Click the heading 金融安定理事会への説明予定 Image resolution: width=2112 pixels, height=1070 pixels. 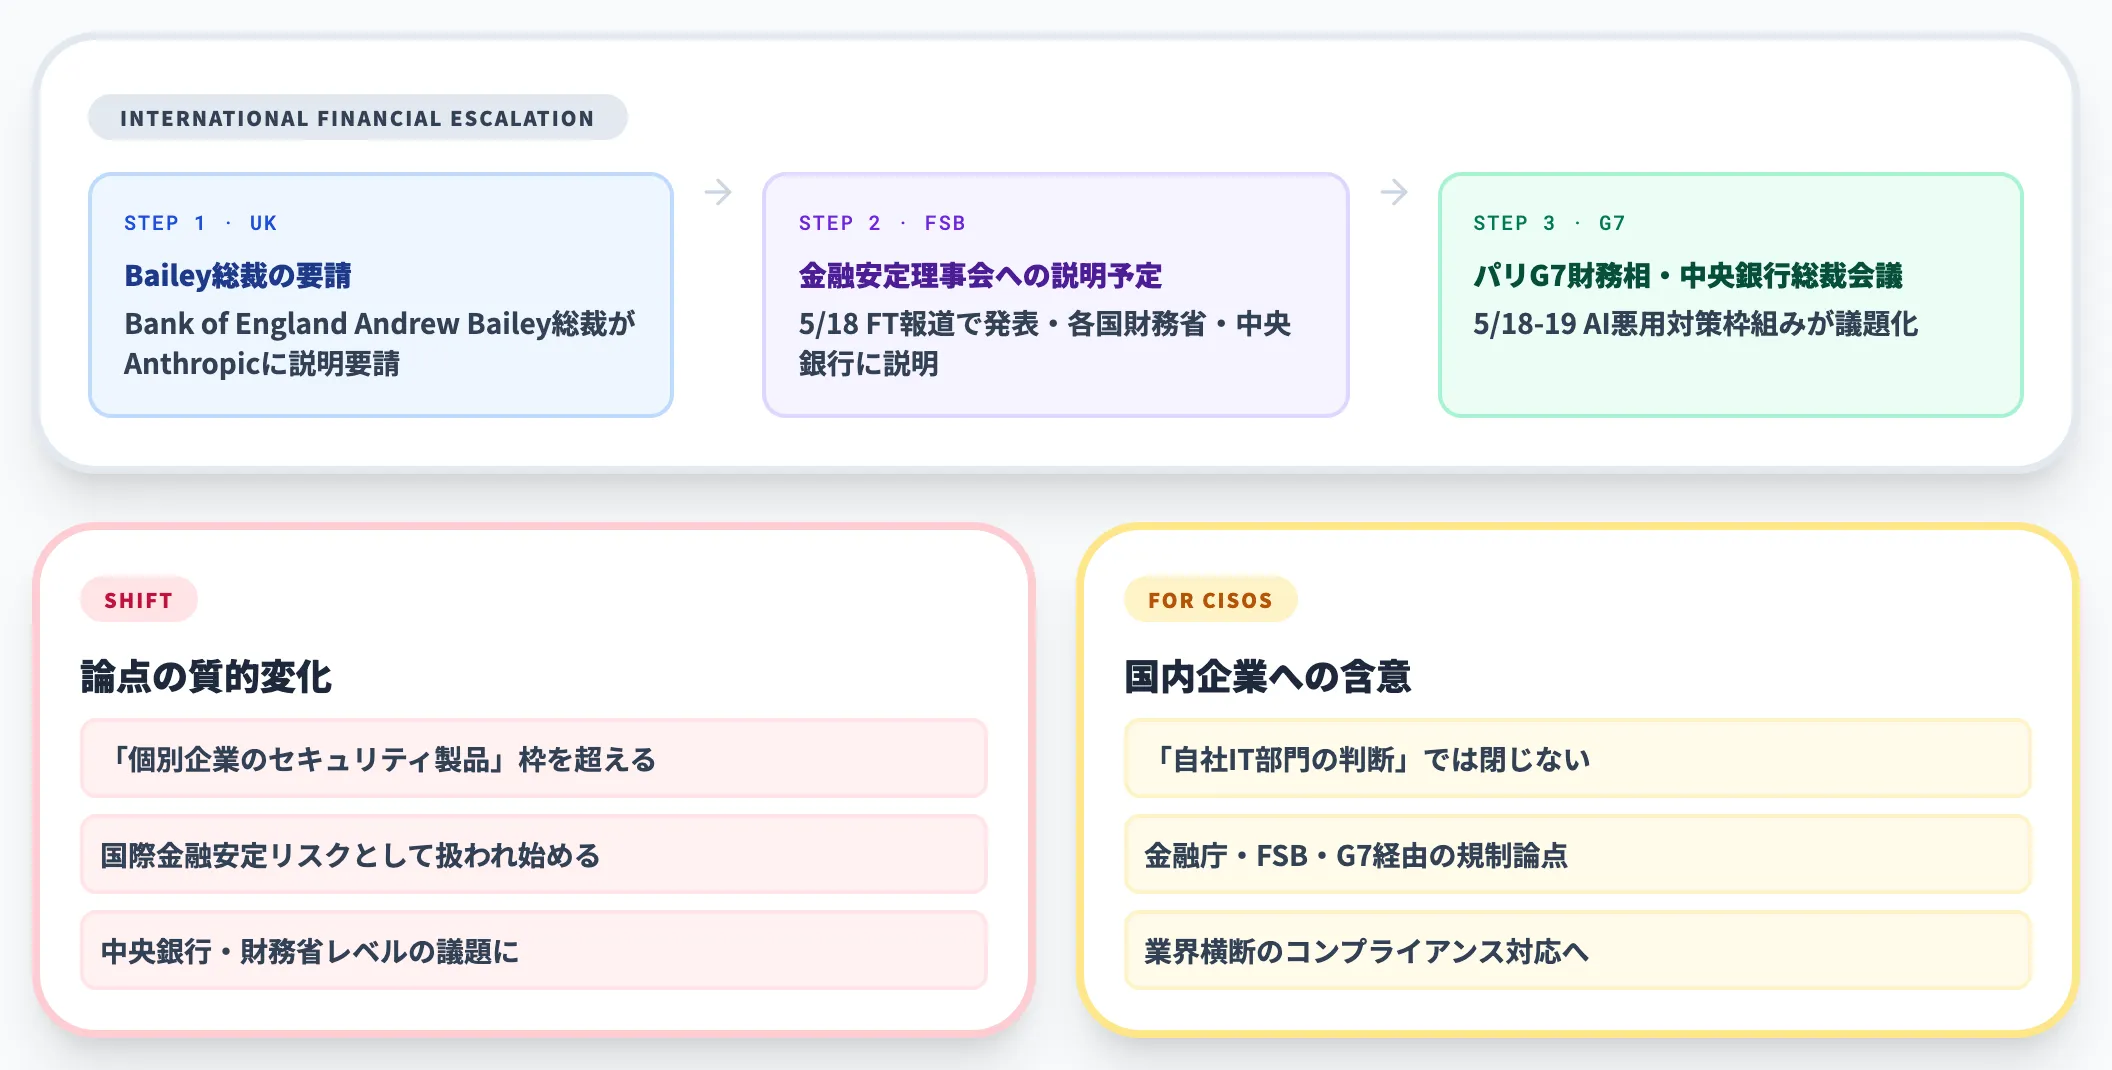pyautogui.click(x=980, y=275)
